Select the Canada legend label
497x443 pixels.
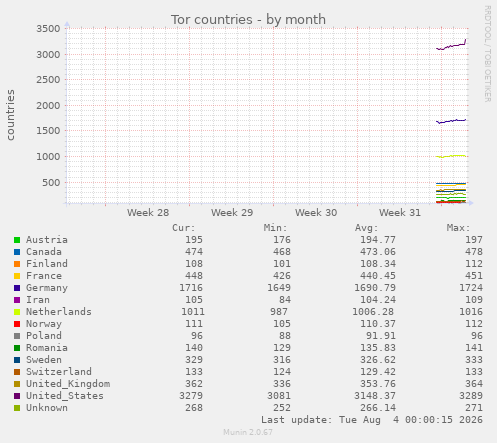point(44,252)
